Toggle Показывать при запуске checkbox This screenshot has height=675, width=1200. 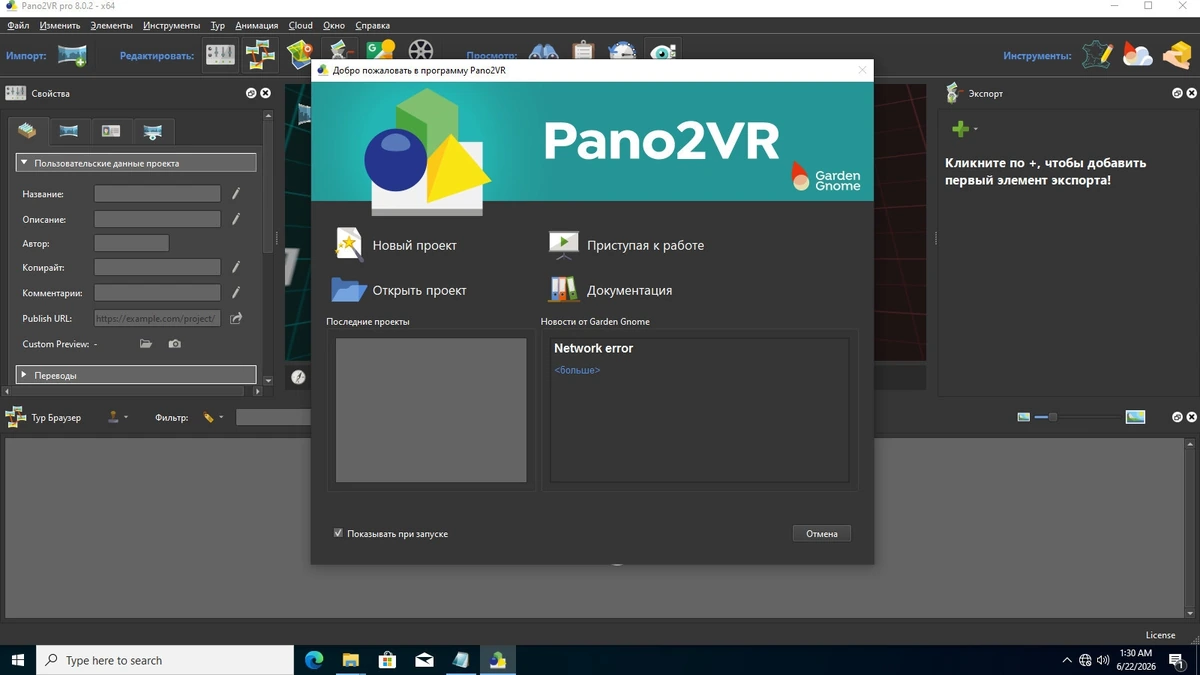(338, 533)
